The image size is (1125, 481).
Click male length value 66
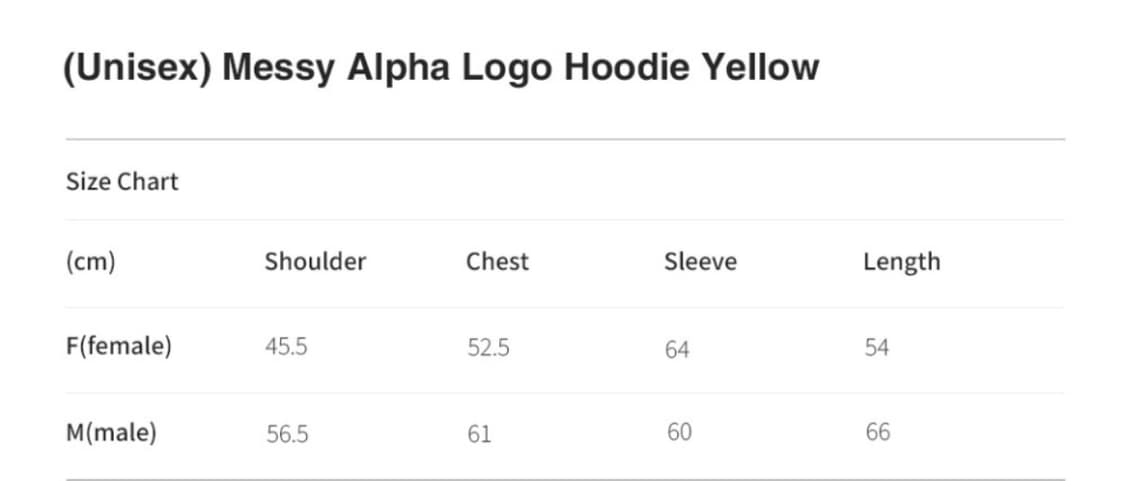[x=878, y=433]
